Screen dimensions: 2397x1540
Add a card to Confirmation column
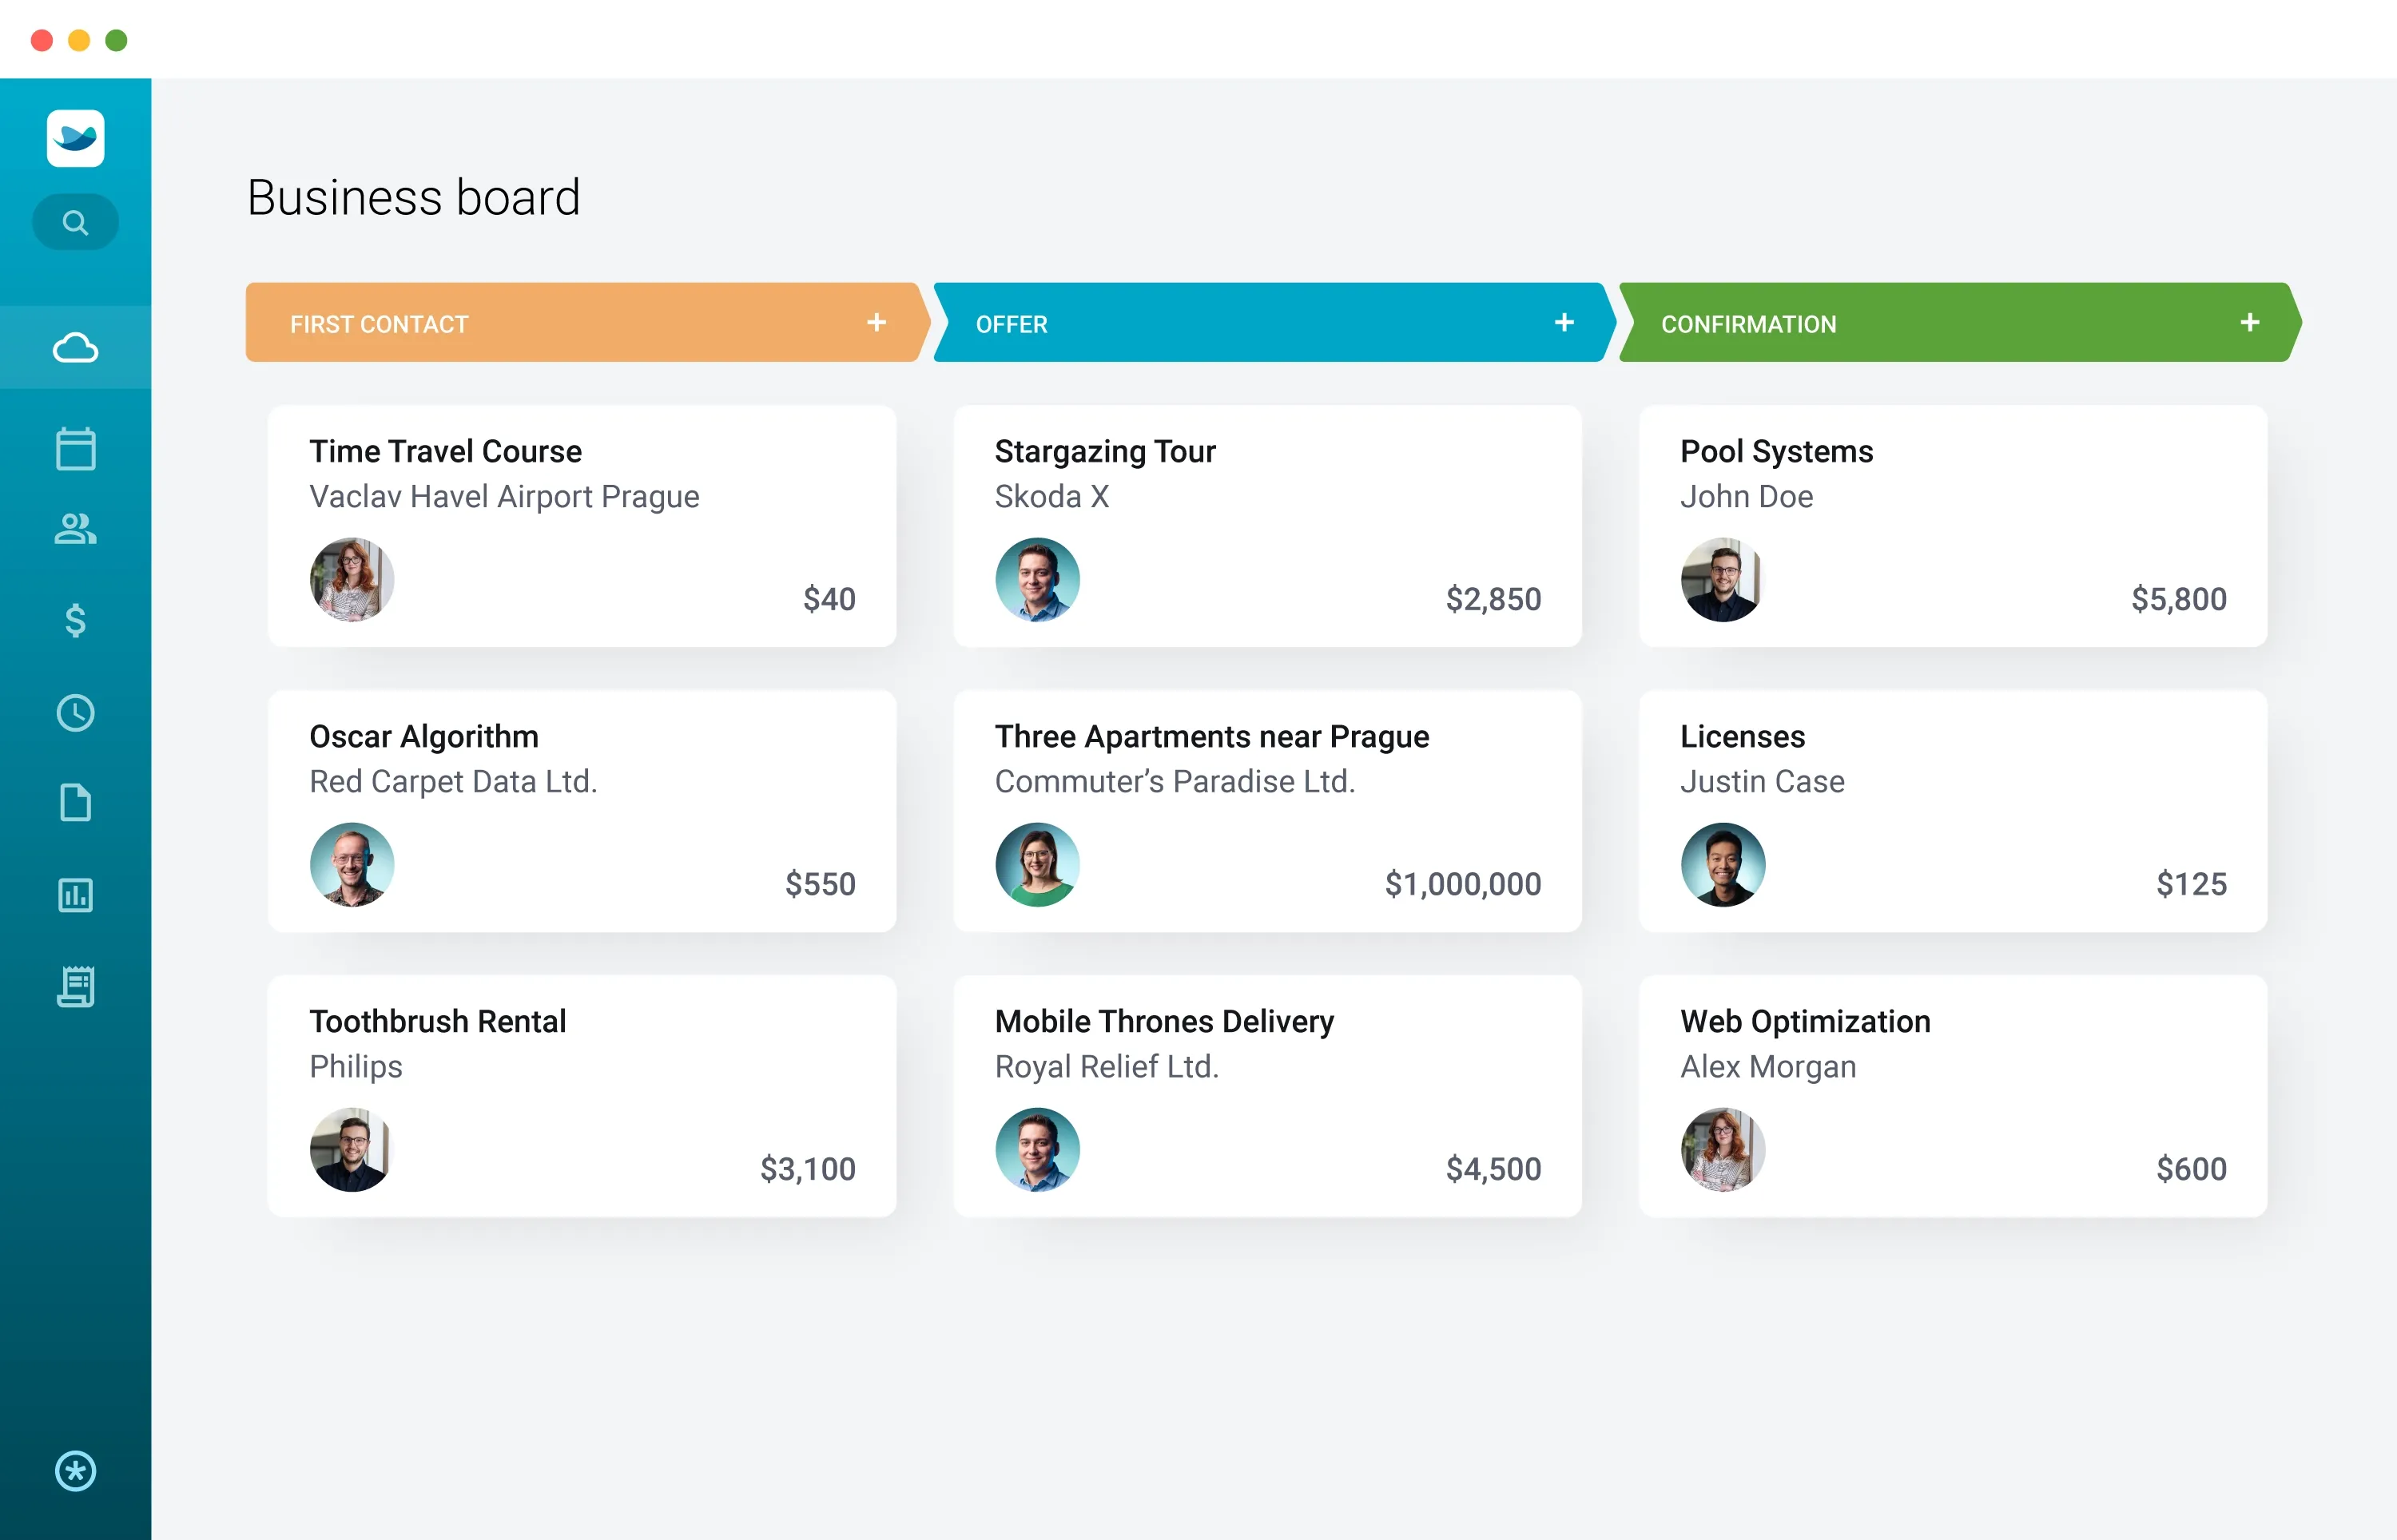2249,322
